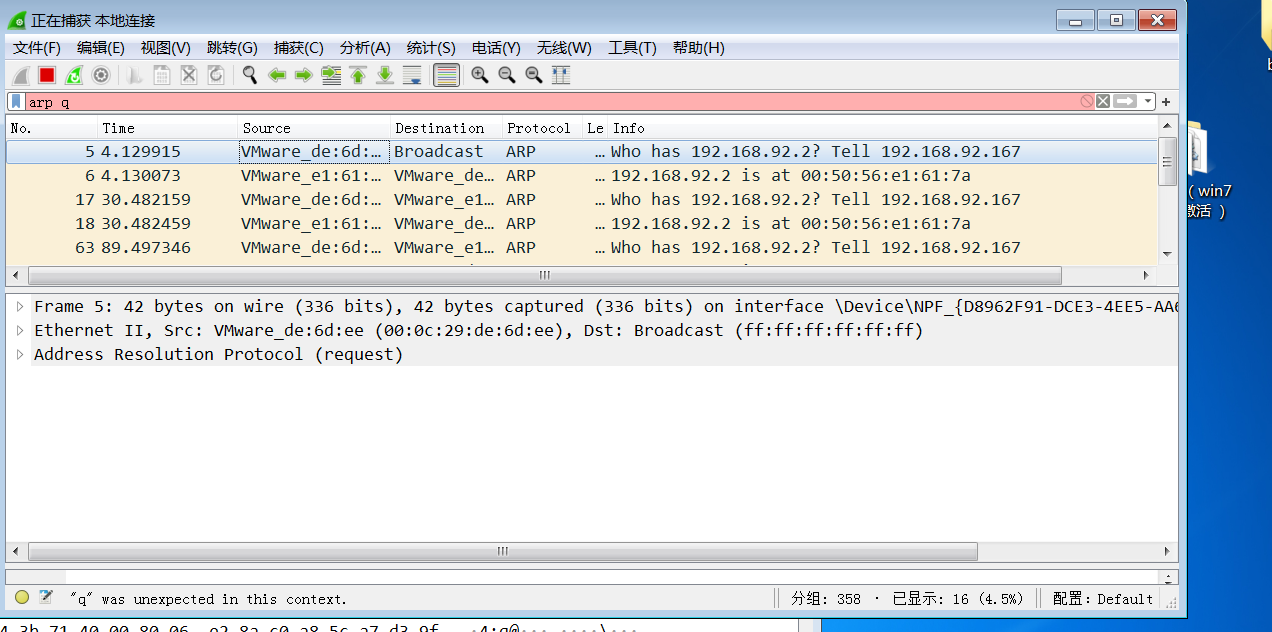The height and width of the screenshot is (632, 1272).
Task: Click the find packet magnifier icon
Action: pyautogui.click(x=250, y=75)
